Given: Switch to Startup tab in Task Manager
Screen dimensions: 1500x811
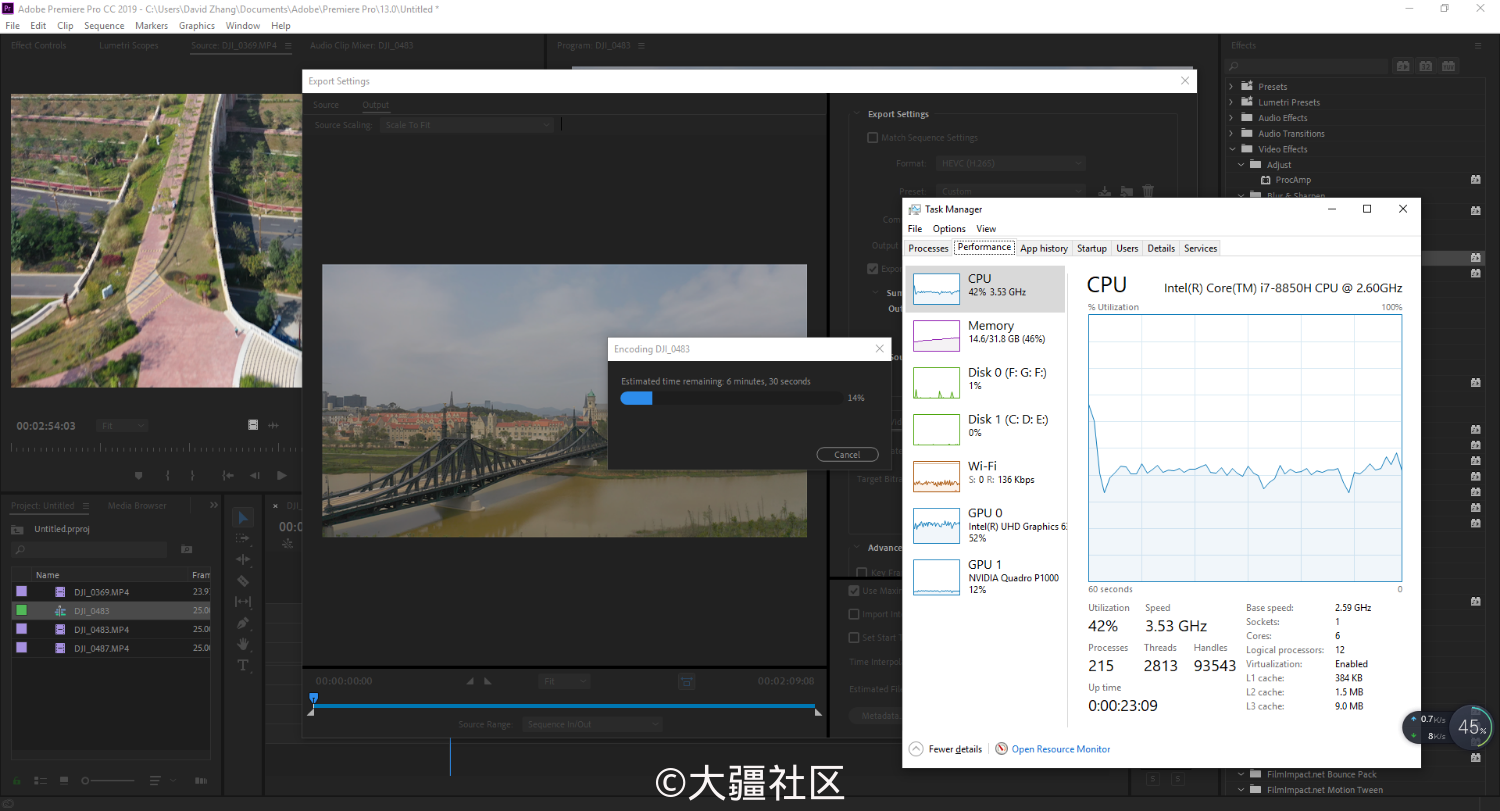Looking at the screenshot, I should (1092, 248).
